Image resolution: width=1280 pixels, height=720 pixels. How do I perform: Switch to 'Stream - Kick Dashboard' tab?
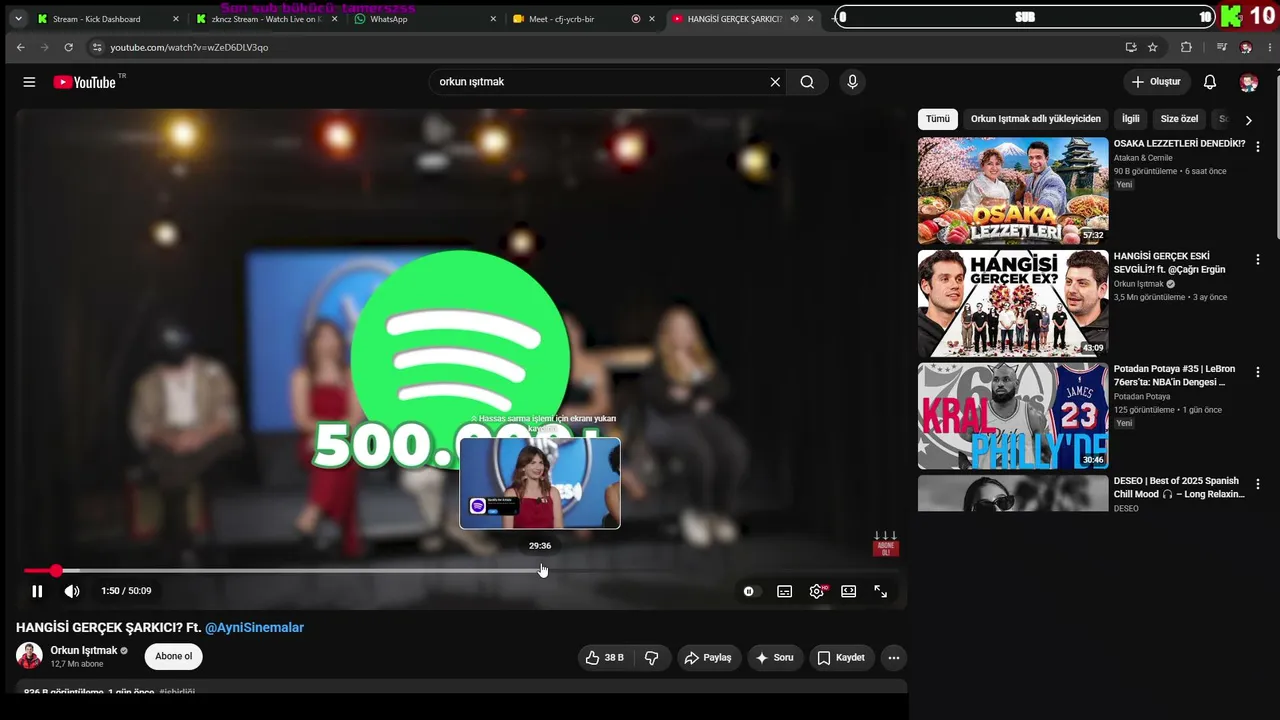[x=108, y=19]
